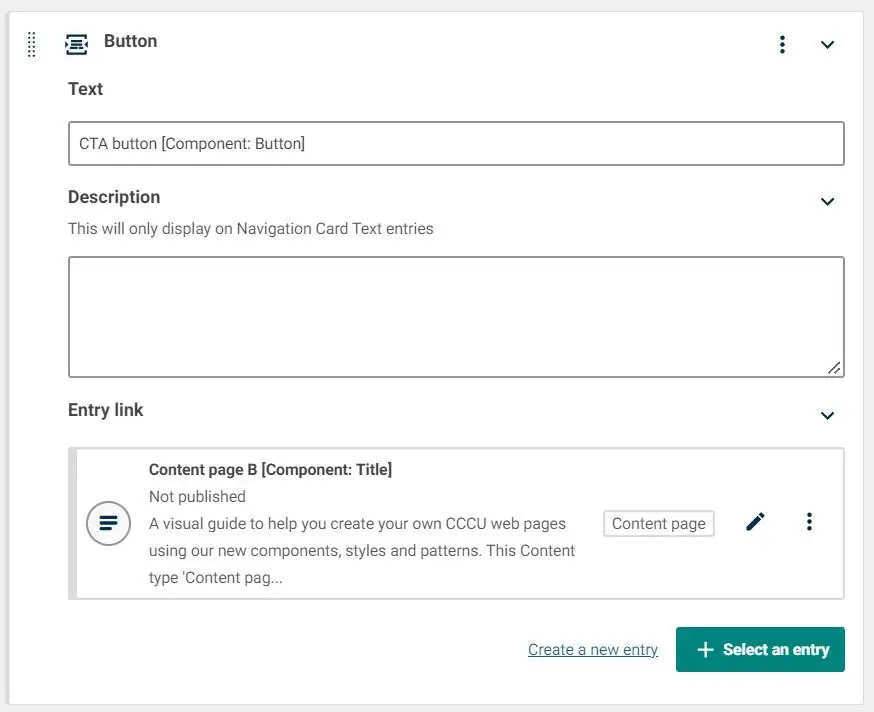Collapse the Description section chevron
Screen dimensions: 874x712
coord(827,201)
